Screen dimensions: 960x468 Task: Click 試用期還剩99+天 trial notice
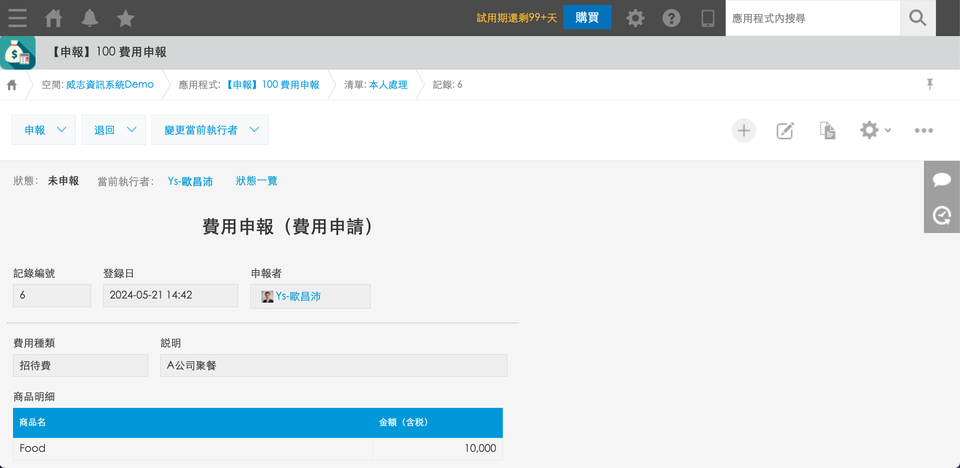click(x=517, y=18)
